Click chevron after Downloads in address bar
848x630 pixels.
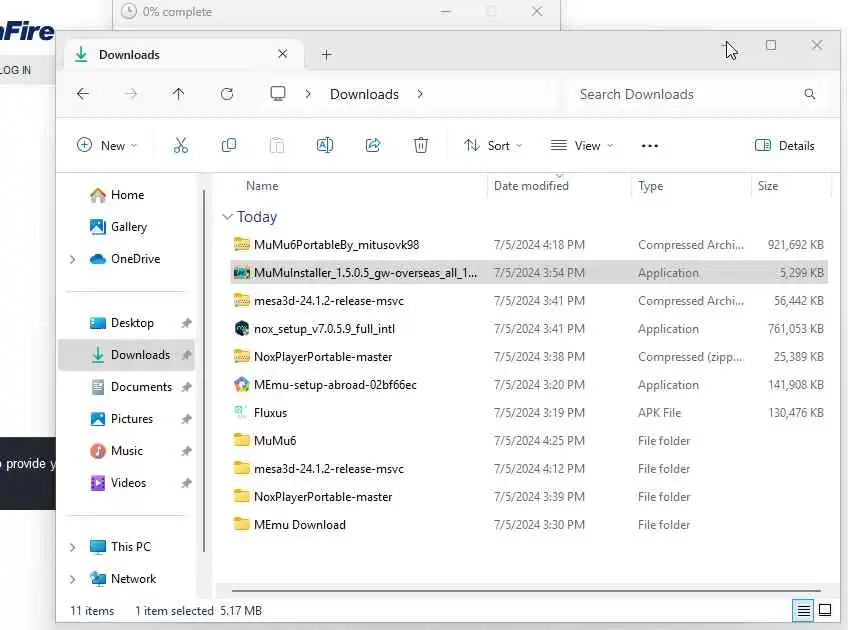click(420, 94)
